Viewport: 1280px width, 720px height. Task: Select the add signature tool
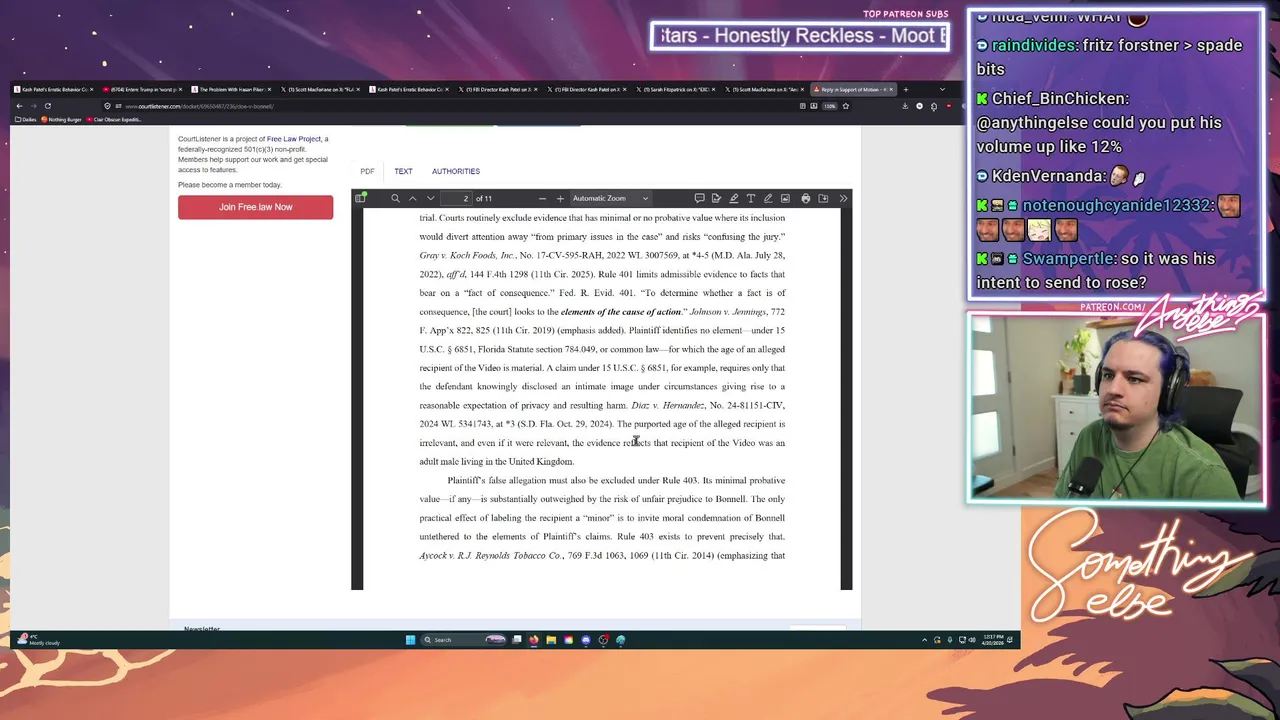pyautogui.click(x=716, y=198)
